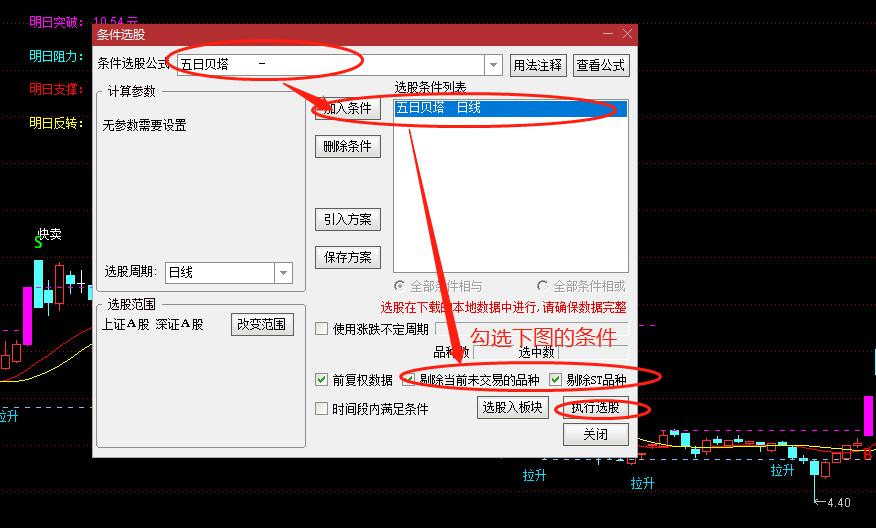Close the 条件选股 dialog with X
The width and height of the screenshot is (876, 528).
pos(627,34)
